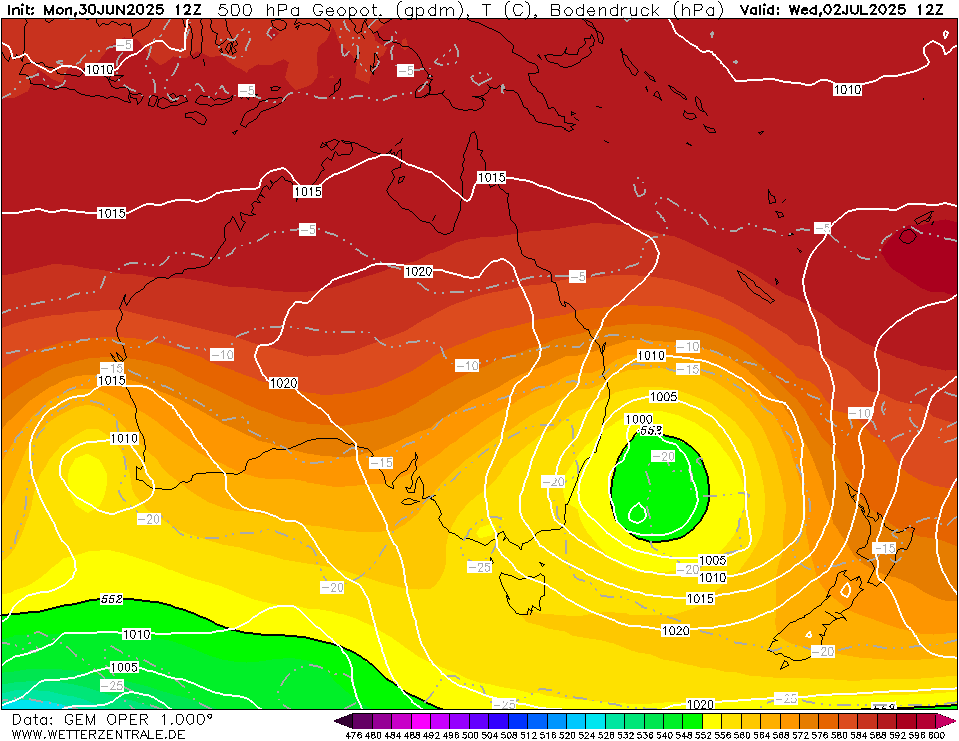This screenshot has height=741, width=959.
Task: Click the '600' value in the color legend
Action: coord(936,735)
